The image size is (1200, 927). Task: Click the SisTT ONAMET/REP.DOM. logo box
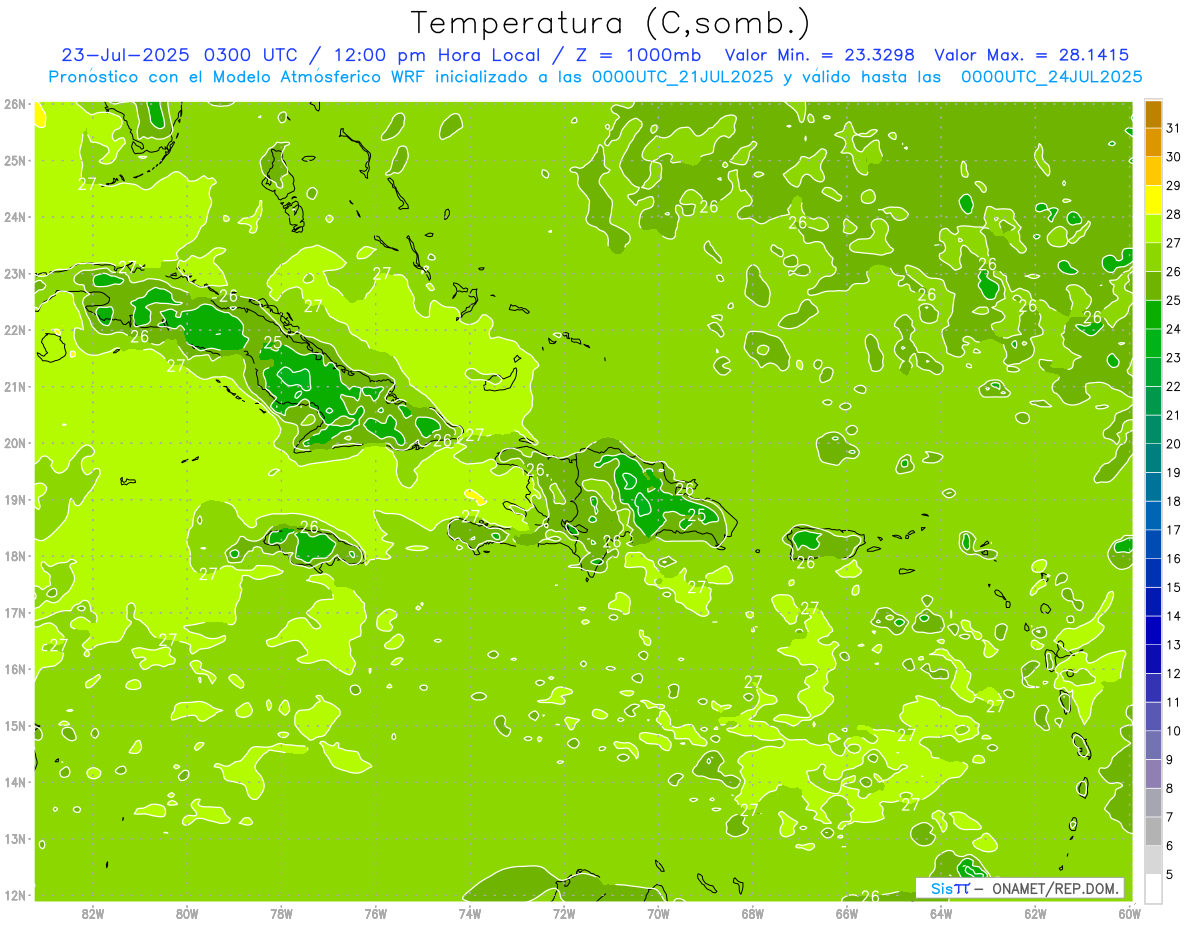[x=1020, y=888]
